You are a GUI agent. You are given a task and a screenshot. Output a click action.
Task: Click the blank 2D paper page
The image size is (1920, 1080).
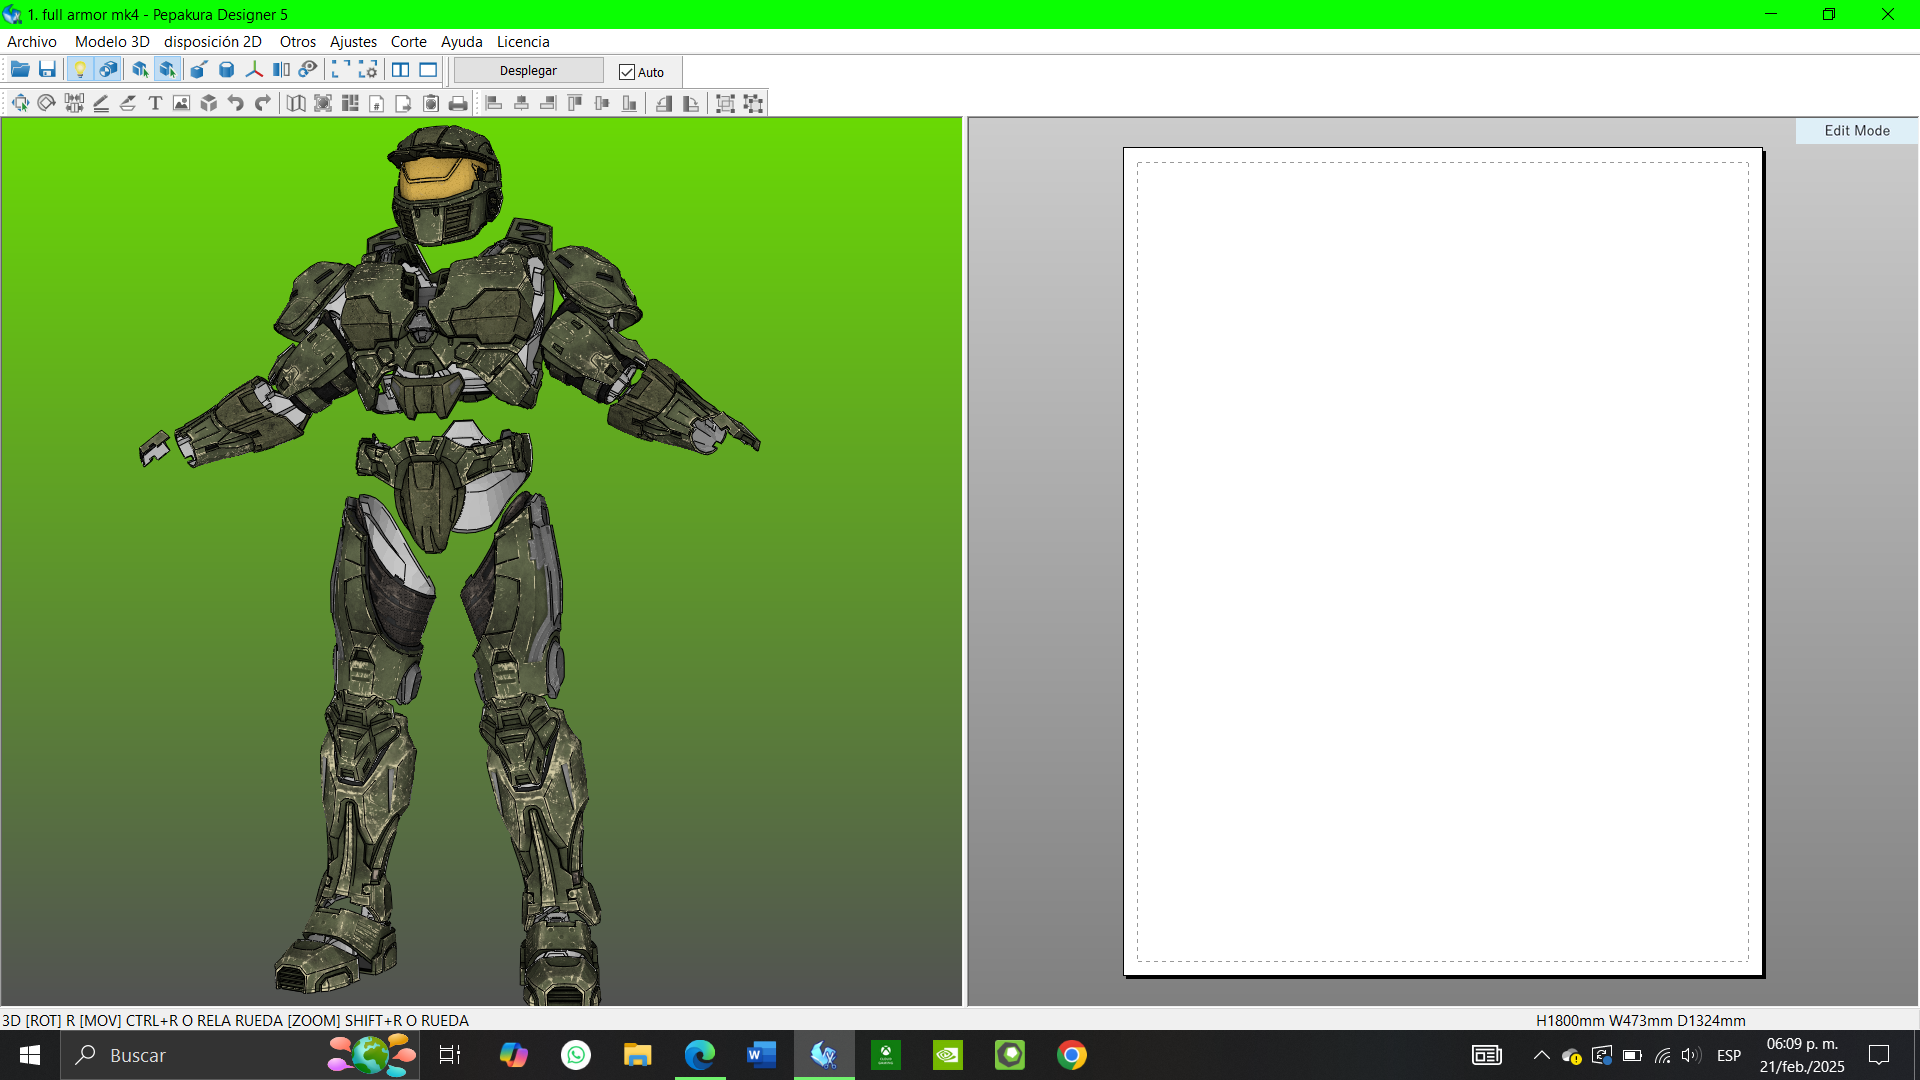pos(1442,560)
